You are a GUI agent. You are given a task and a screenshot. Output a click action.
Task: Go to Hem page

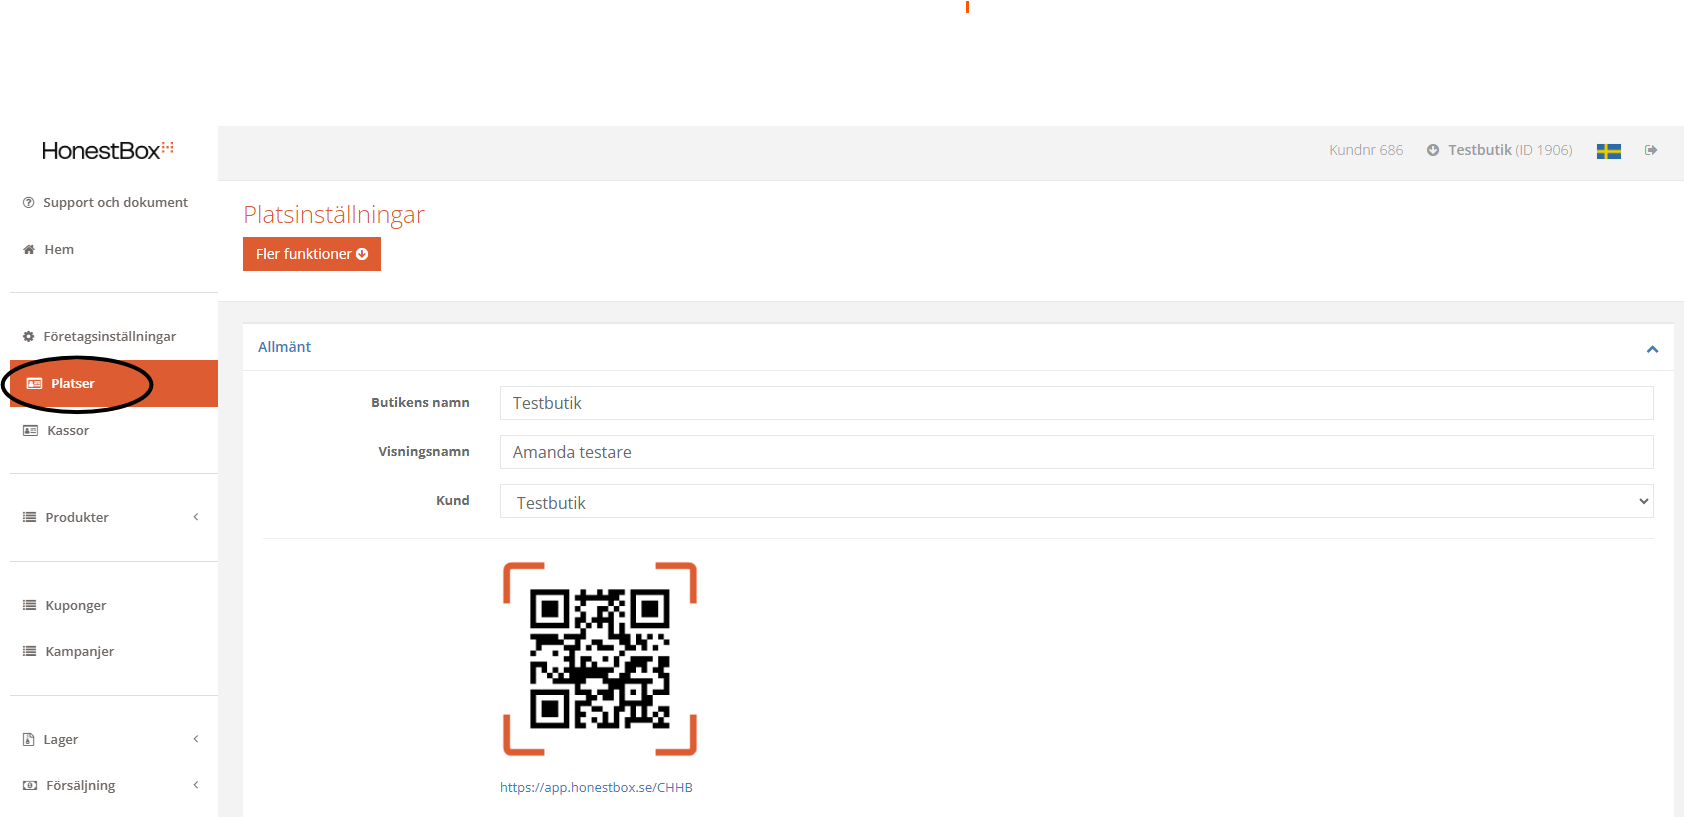[58, 249]
